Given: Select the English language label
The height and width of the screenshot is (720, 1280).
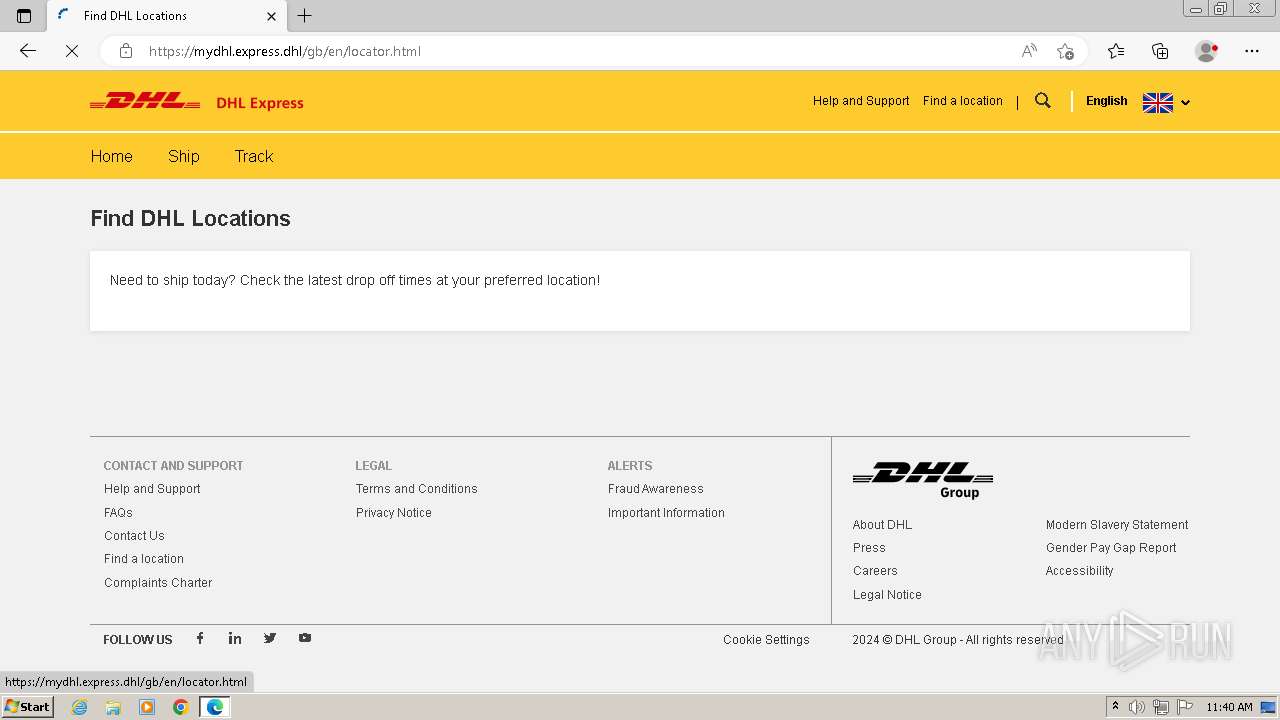Looking at the screenshot, I should (x=1106, y=101).
